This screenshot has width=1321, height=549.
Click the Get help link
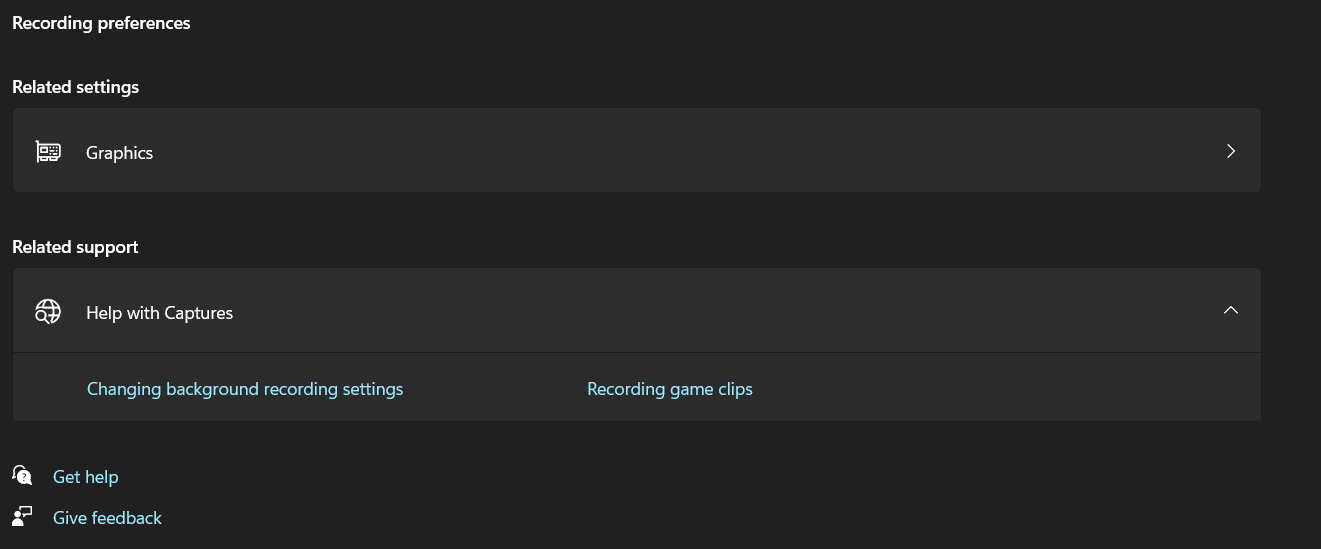click(x=86, y=477)
